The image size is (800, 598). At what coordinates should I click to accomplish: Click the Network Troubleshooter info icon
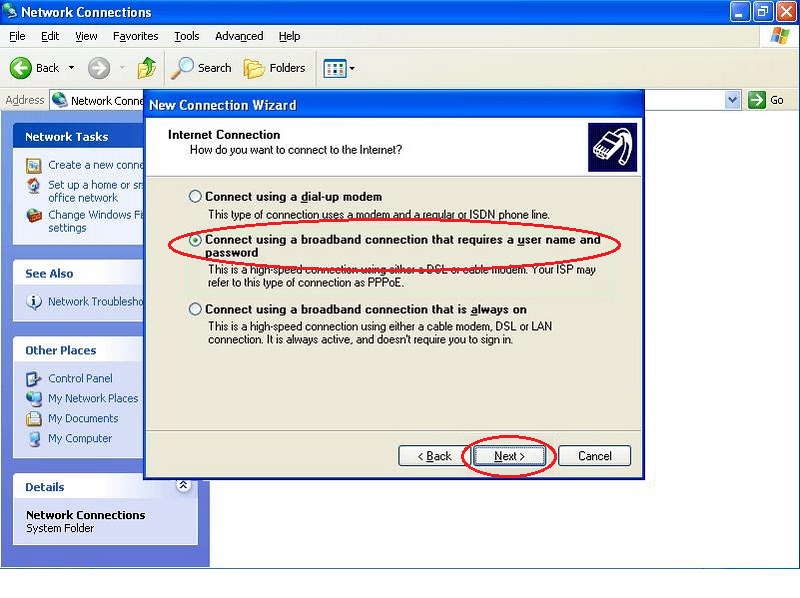point(34,302)
